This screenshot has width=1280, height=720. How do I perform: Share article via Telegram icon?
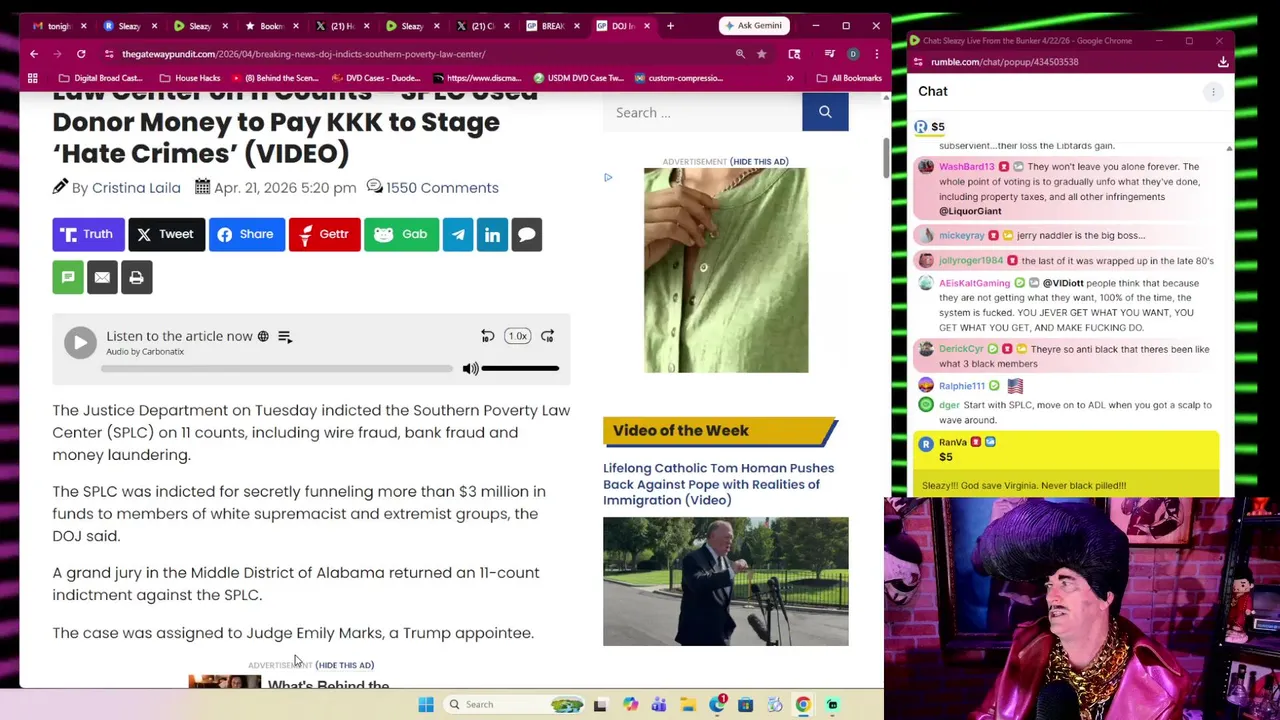[x=458, y=234]
